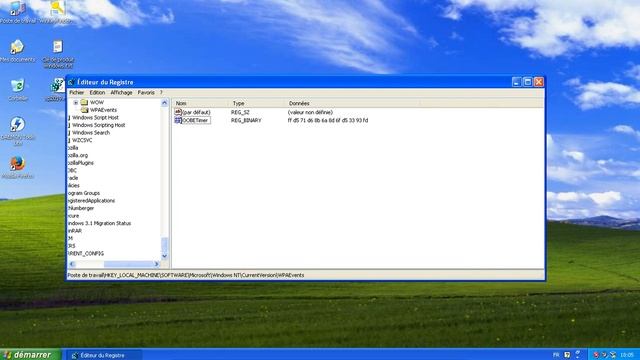Open the Edition menu

point(97,93)
